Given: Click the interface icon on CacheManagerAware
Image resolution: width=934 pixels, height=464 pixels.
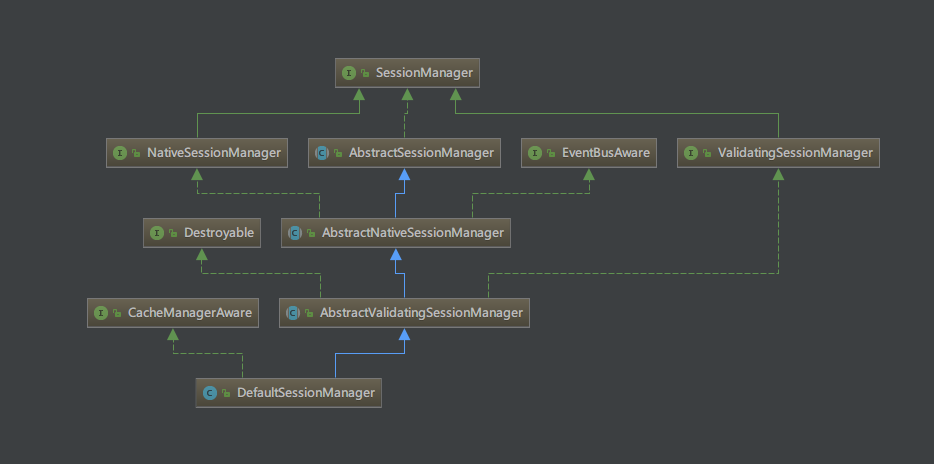Looking at the screenshot, I should point(101,313).
